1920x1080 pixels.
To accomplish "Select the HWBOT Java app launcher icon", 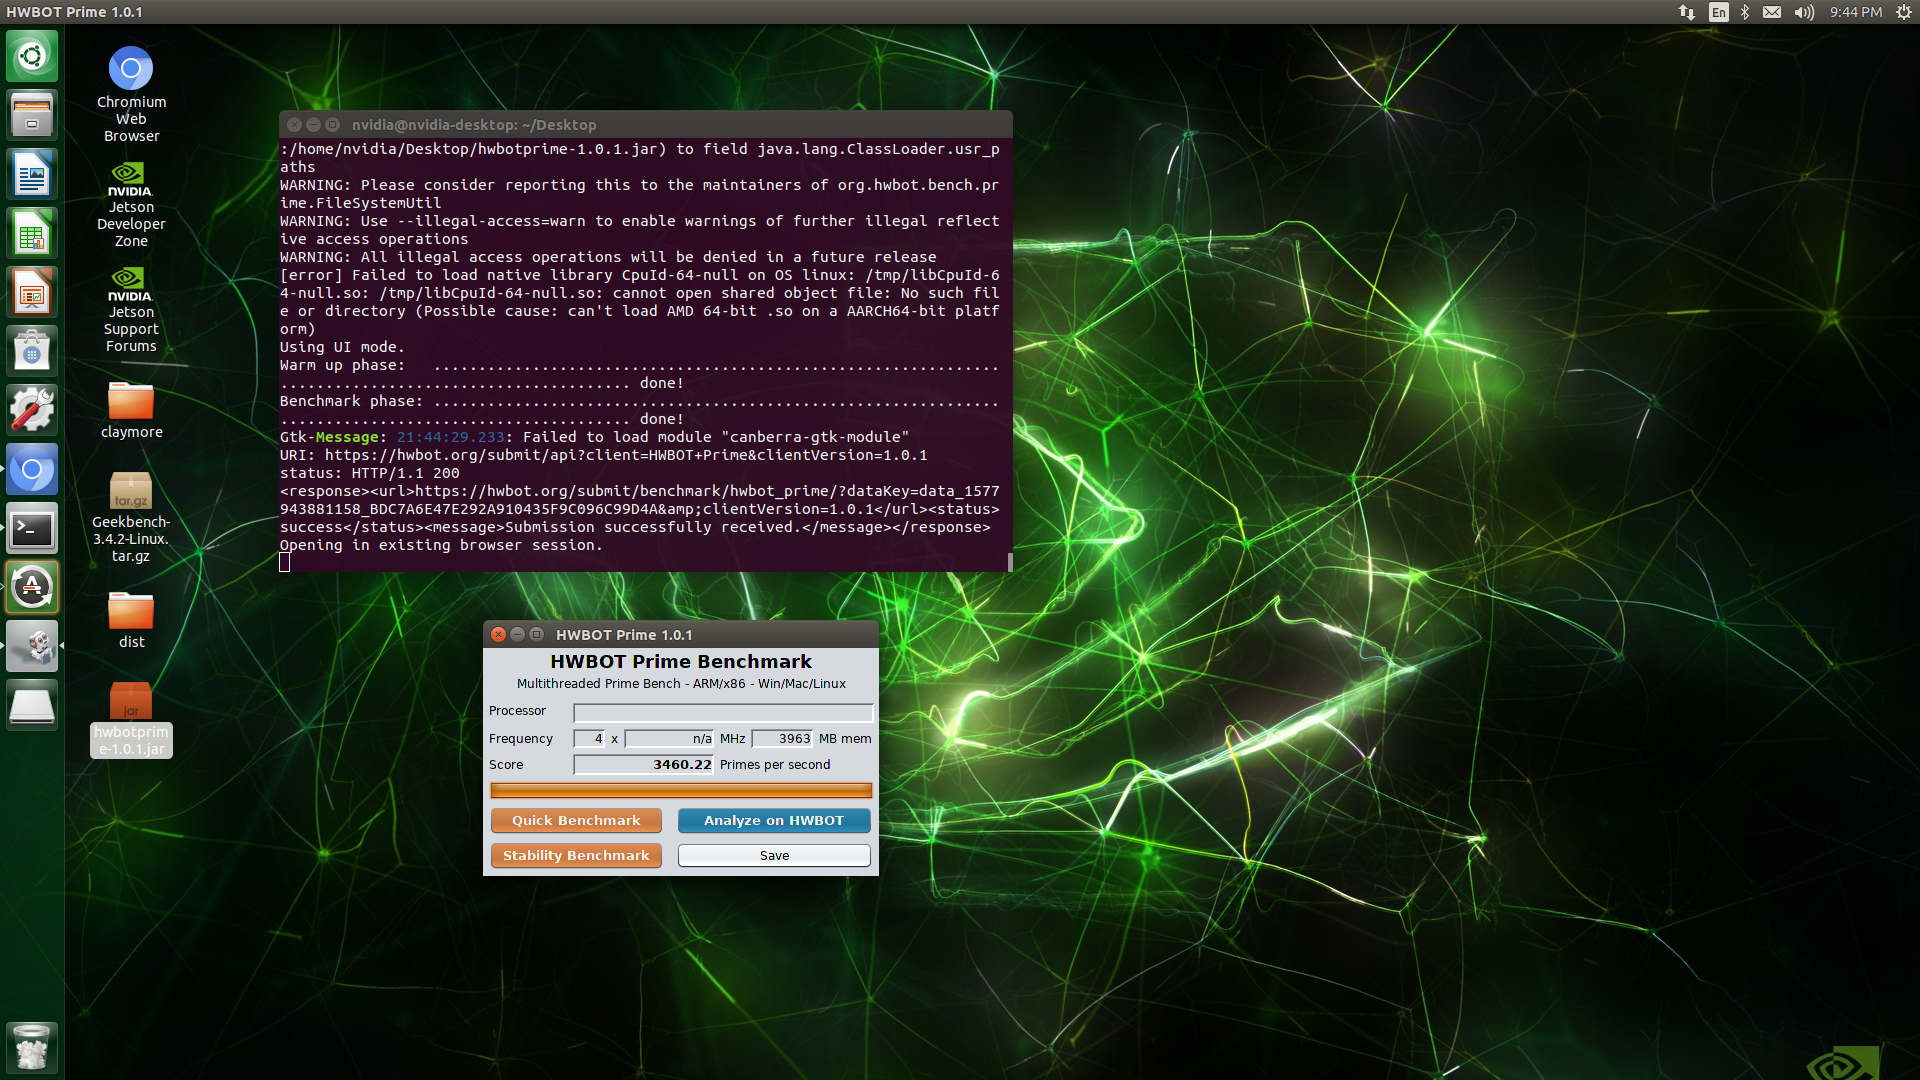I will click(x=32, y=646).
